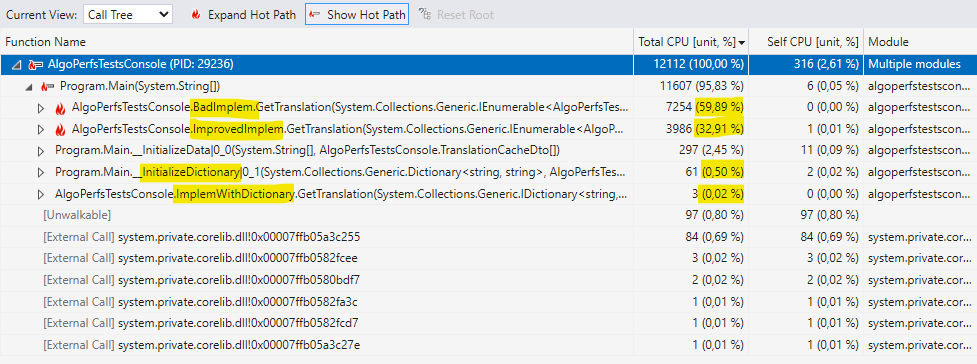Click Self CPU value 97 (0,80 %)
Viewport: 977px width, 364px height.
(829, 216)
